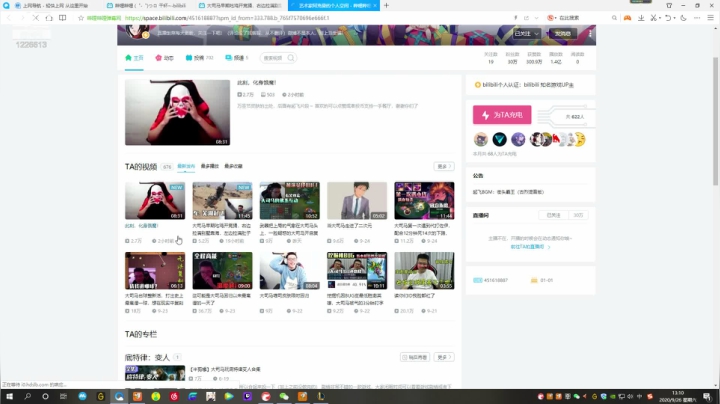Image resolution: width=720 pixels, height=404 pixels.
Task: Click 已关注 button in live room panel
Action: click(554, 215)
